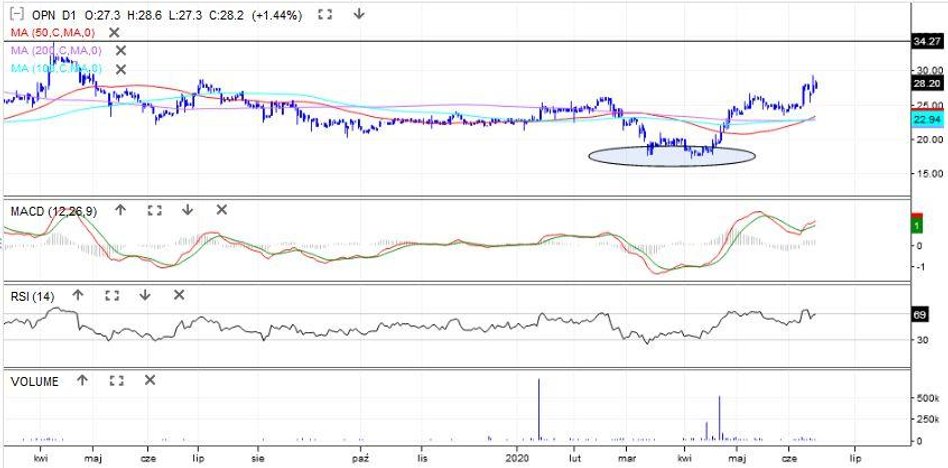This screenshot has height=468, width=948.
Task: Maximize the OPN price chart panel
Action: tap(324, 15)
